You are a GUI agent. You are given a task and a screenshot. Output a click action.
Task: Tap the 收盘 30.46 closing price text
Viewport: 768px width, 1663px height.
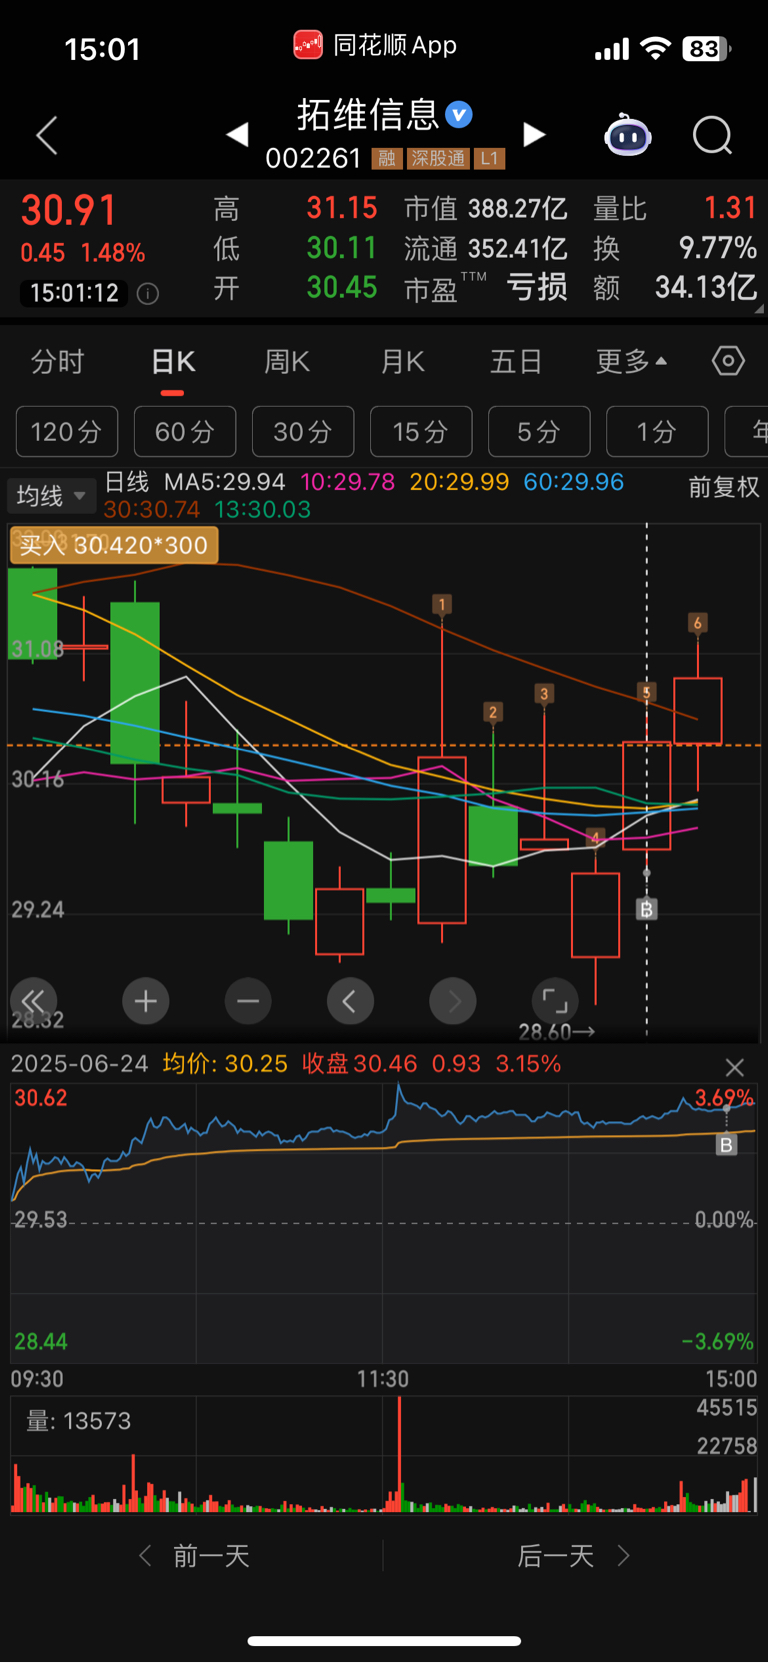pos(360,1064)
